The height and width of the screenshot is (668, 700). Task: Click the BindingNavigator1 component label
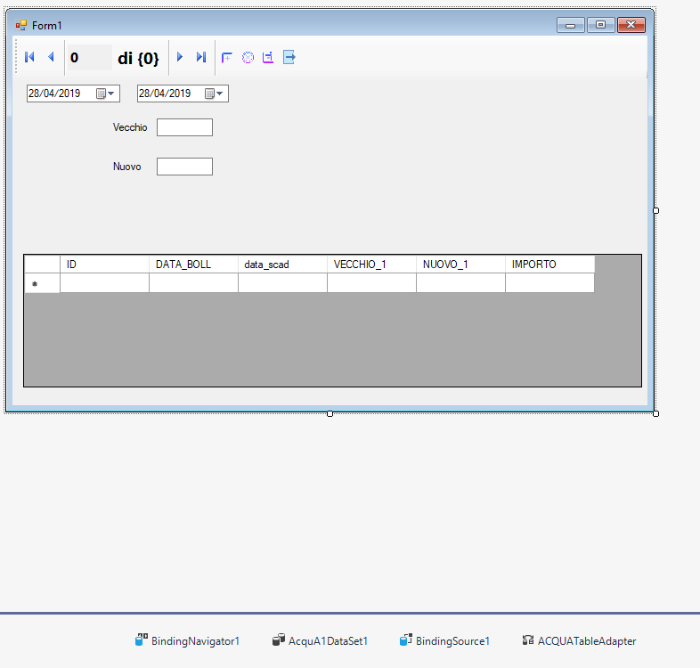(195, 641)
